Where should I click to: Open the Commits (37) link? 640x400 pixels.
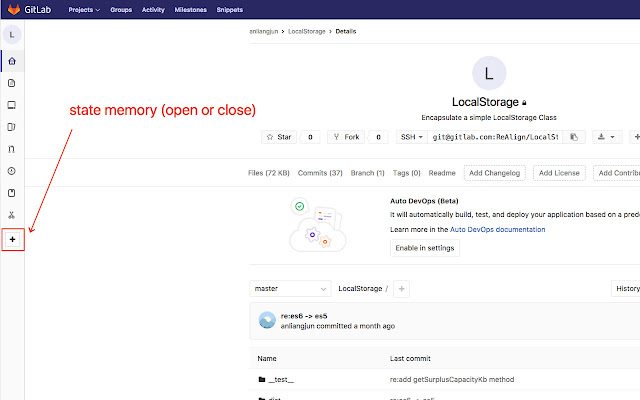tap(320, 173)
